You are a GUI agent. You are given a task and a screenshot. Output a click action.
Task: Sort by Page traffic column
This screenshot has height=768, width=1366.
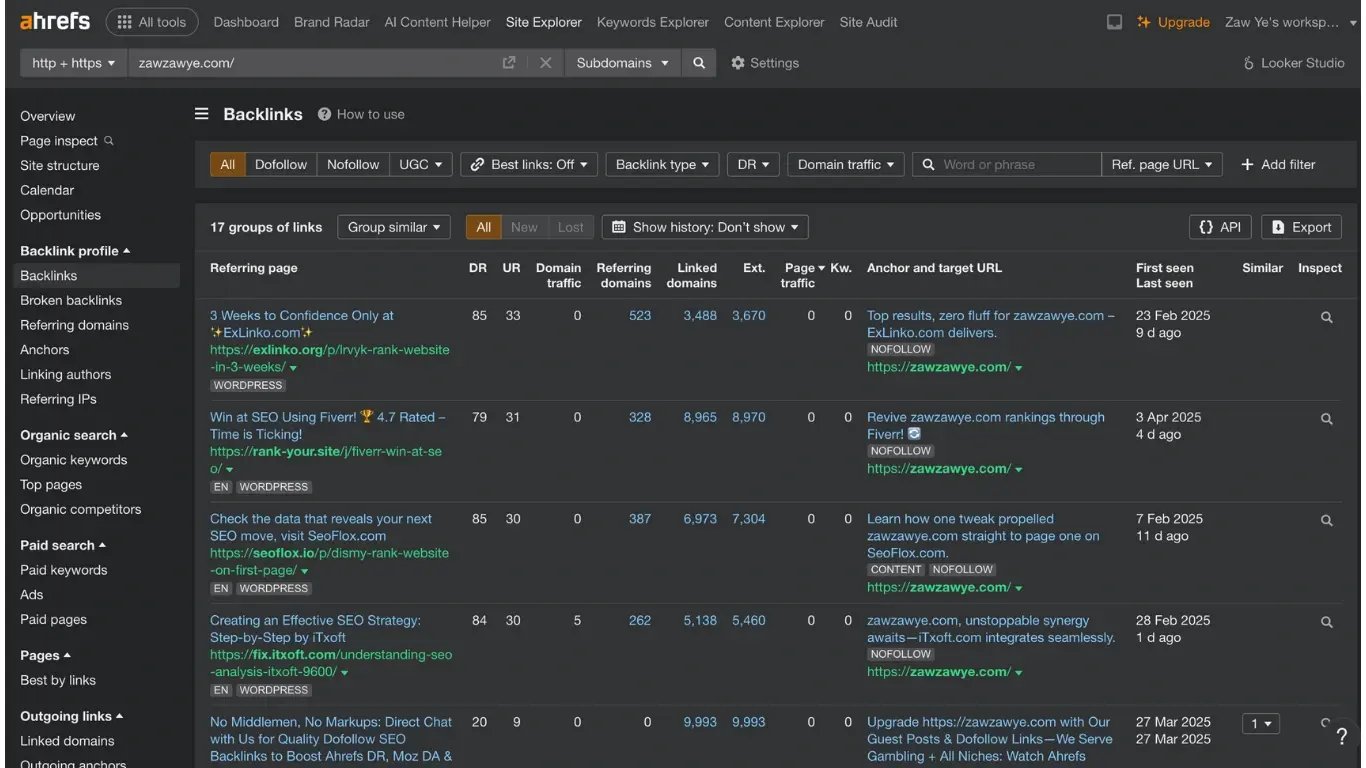(803, 275)
